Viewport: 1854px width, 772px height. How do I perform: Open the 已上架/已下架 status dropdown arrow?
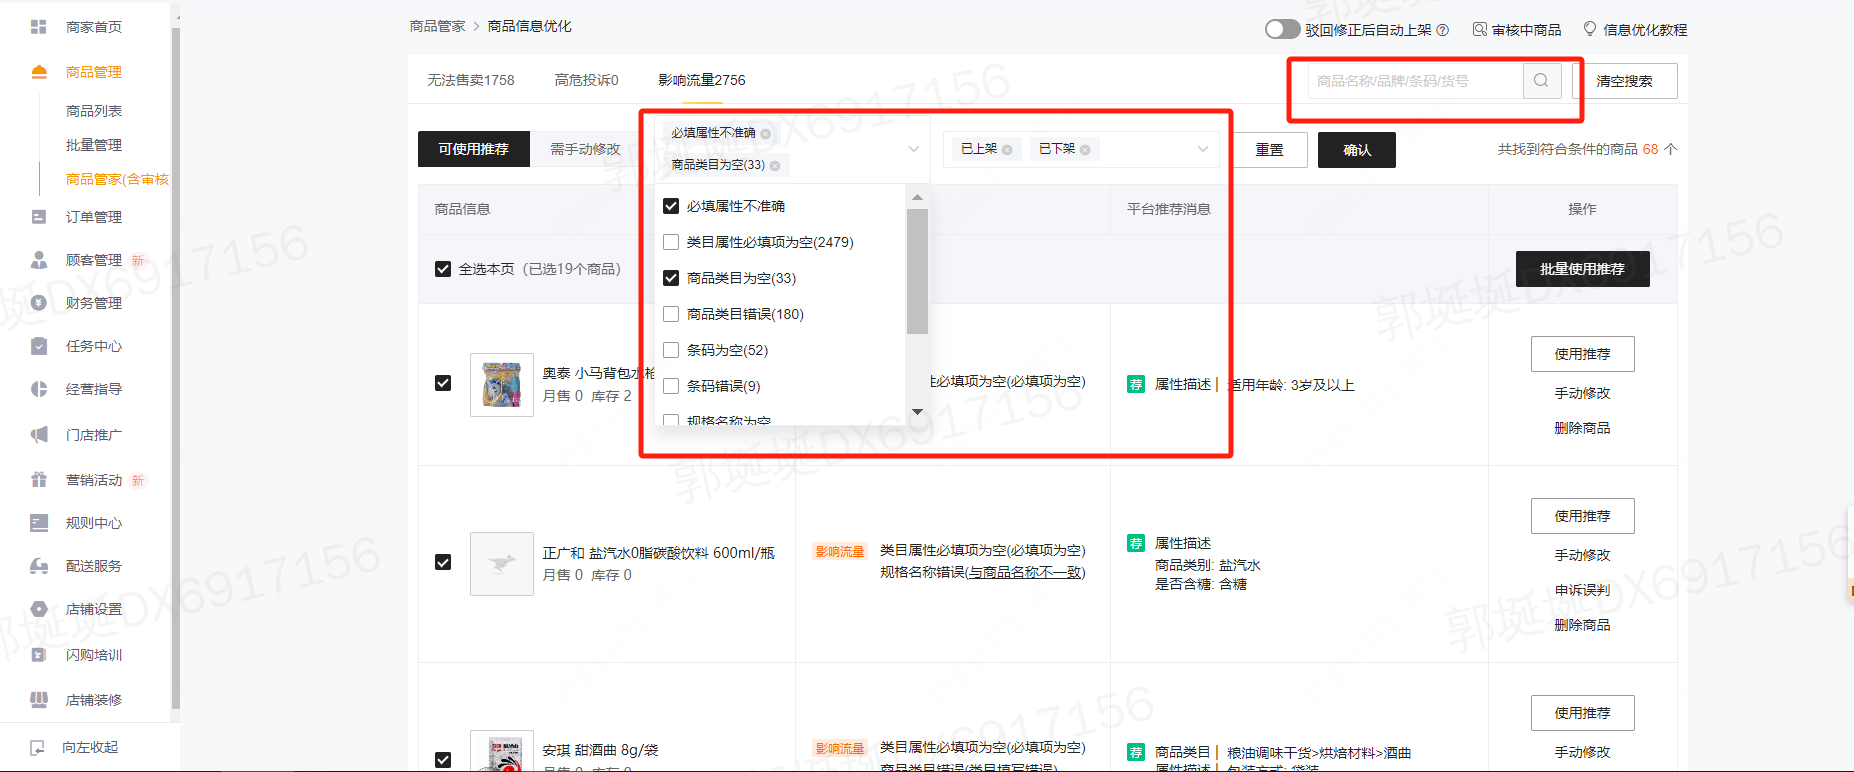[1203, 149]
